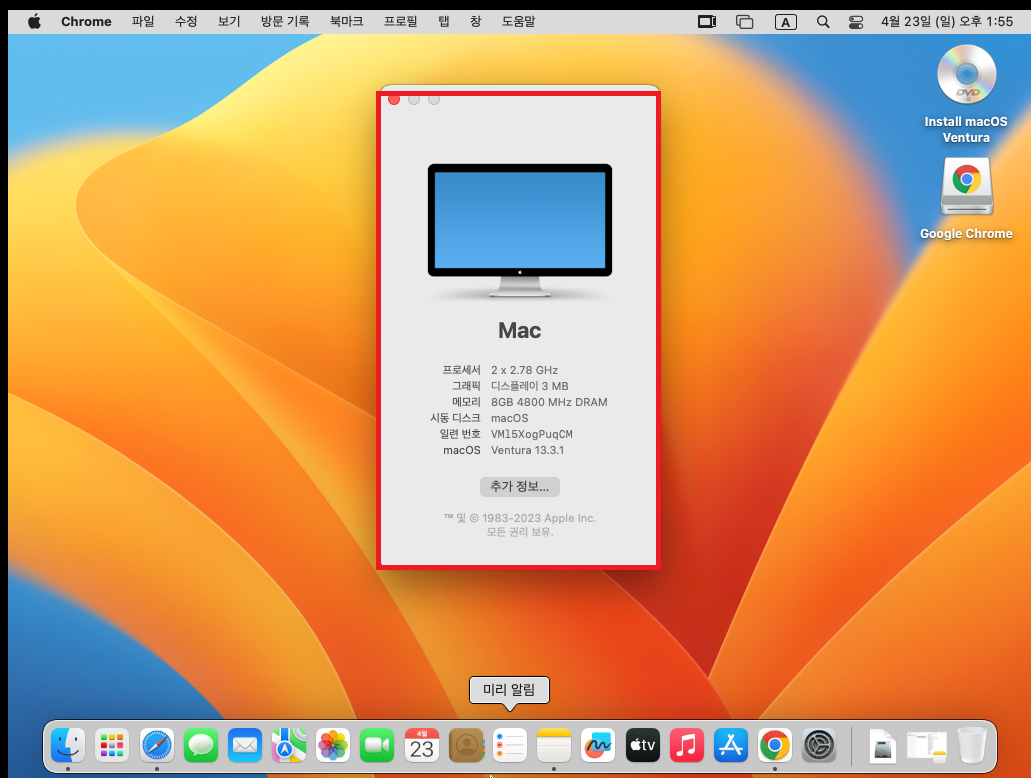Open Control Center in menu bar
Screen dimensions: 1031x778
pyautogui.click(x=855, y=22)
